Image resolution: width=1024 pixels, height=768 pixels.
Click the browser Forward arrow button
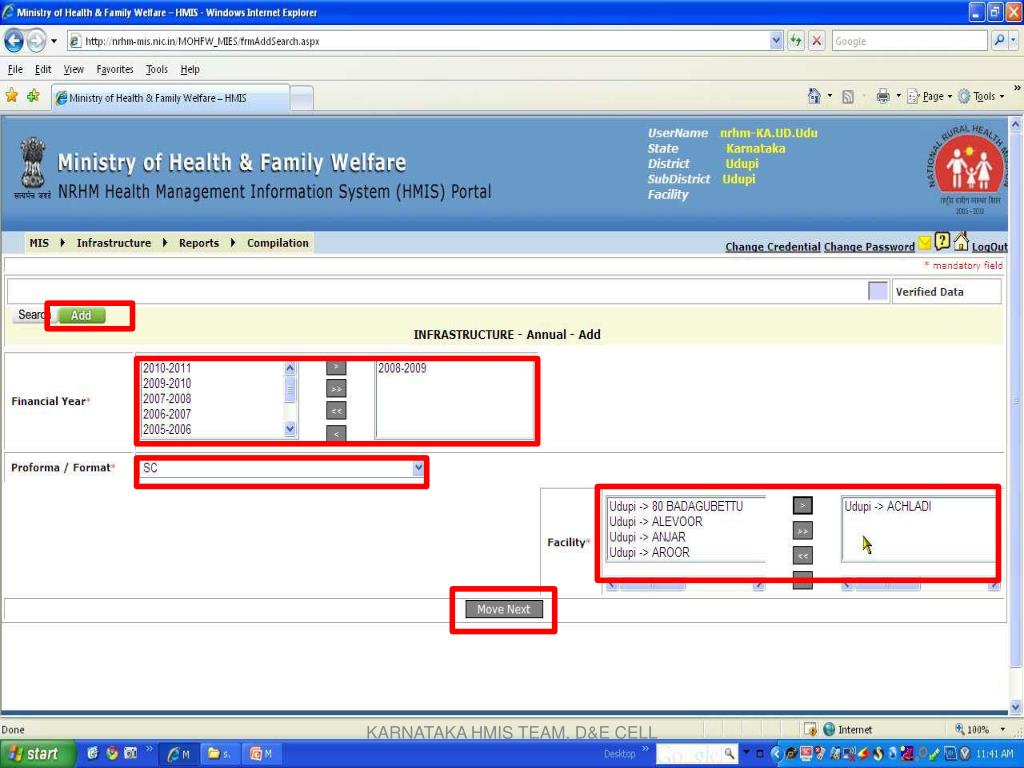click(x=37, y=41)
